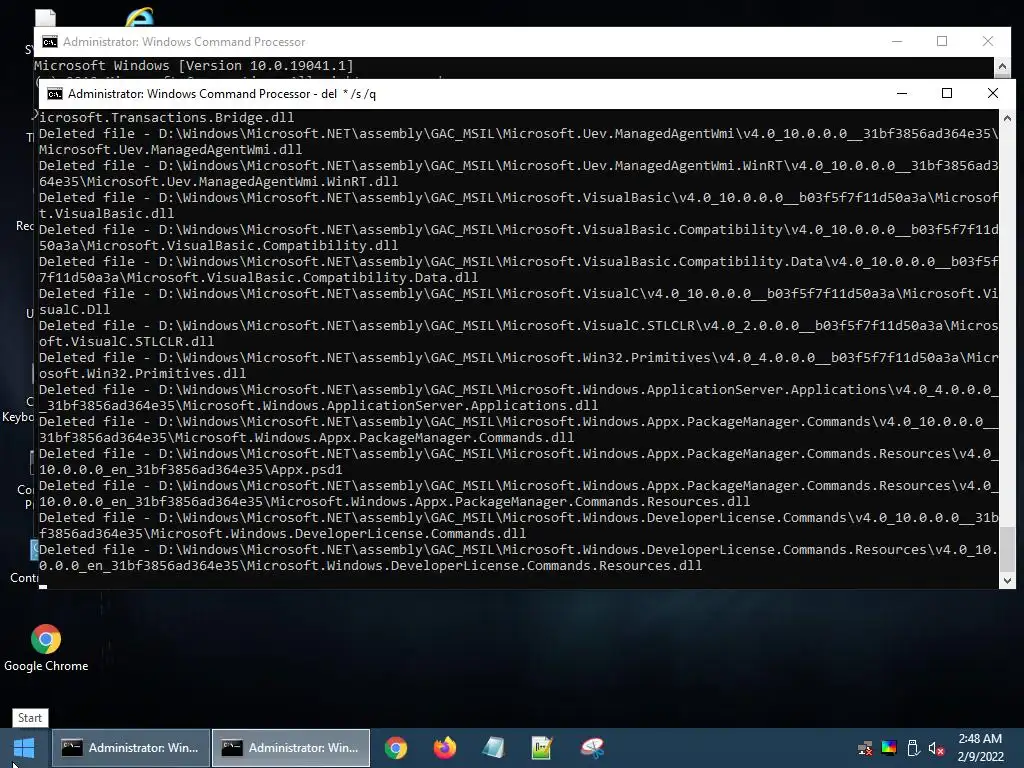Click the front console scrollbar up arrow
Image resolution: width=1024 pixels, height=768 pixels.
point(1007,118)
